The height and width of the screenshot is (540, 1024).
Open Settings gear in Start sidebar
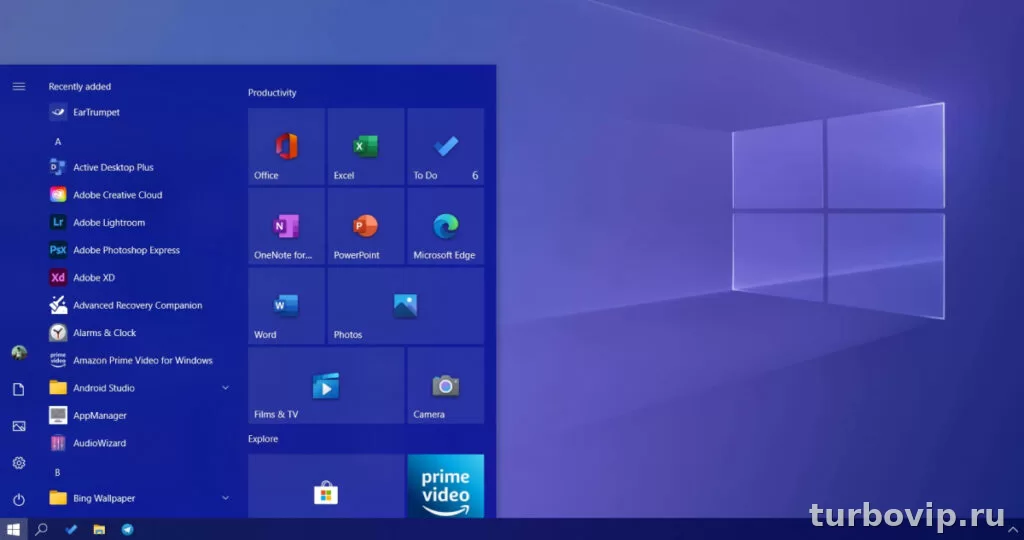pyautogui.click(x=19, y=463)
